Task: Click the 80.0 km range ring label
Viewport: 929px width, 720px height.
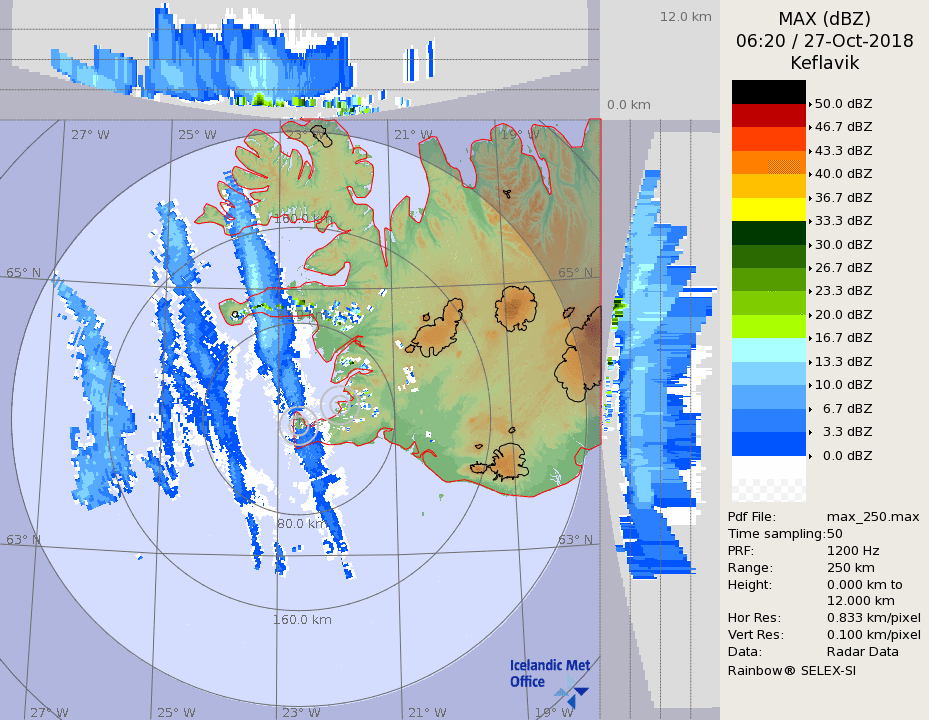Action: point(300,523)
